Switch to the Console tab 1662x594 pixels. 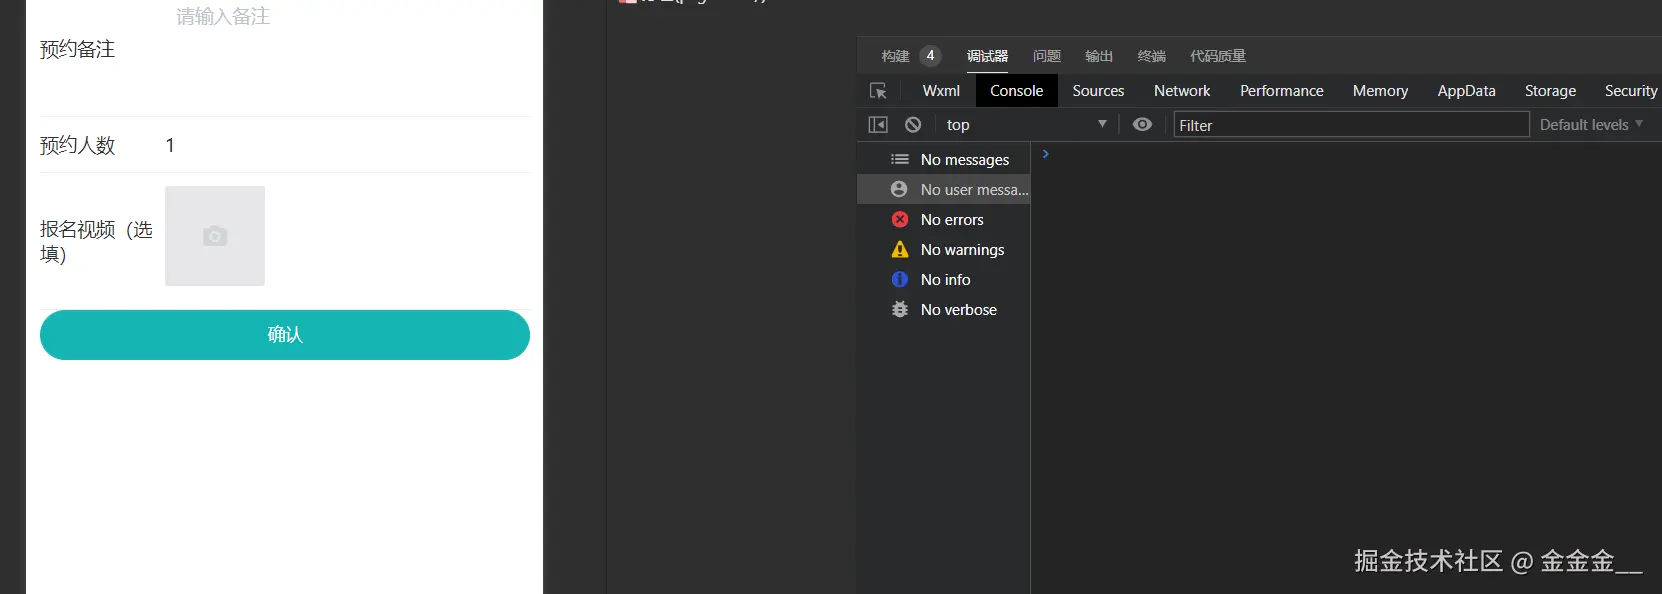click(x=1017, y=91)
